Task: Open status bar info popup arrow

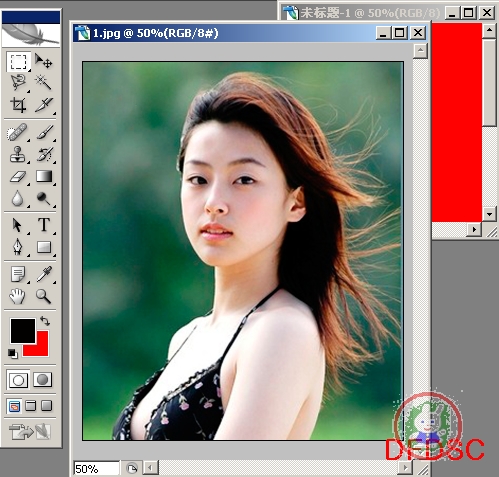Action: point(132,468)
